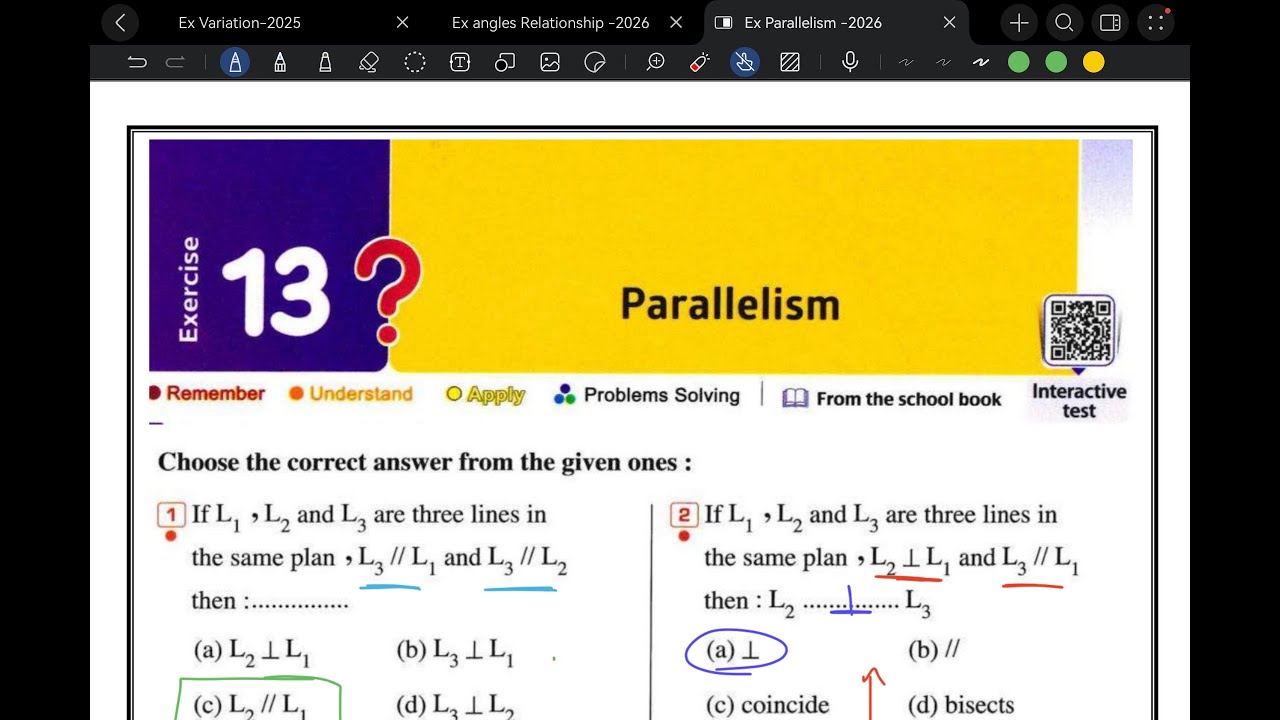Choose the medium stroke width
This screenshot has height=720, width=1280.
click(943, 63)
